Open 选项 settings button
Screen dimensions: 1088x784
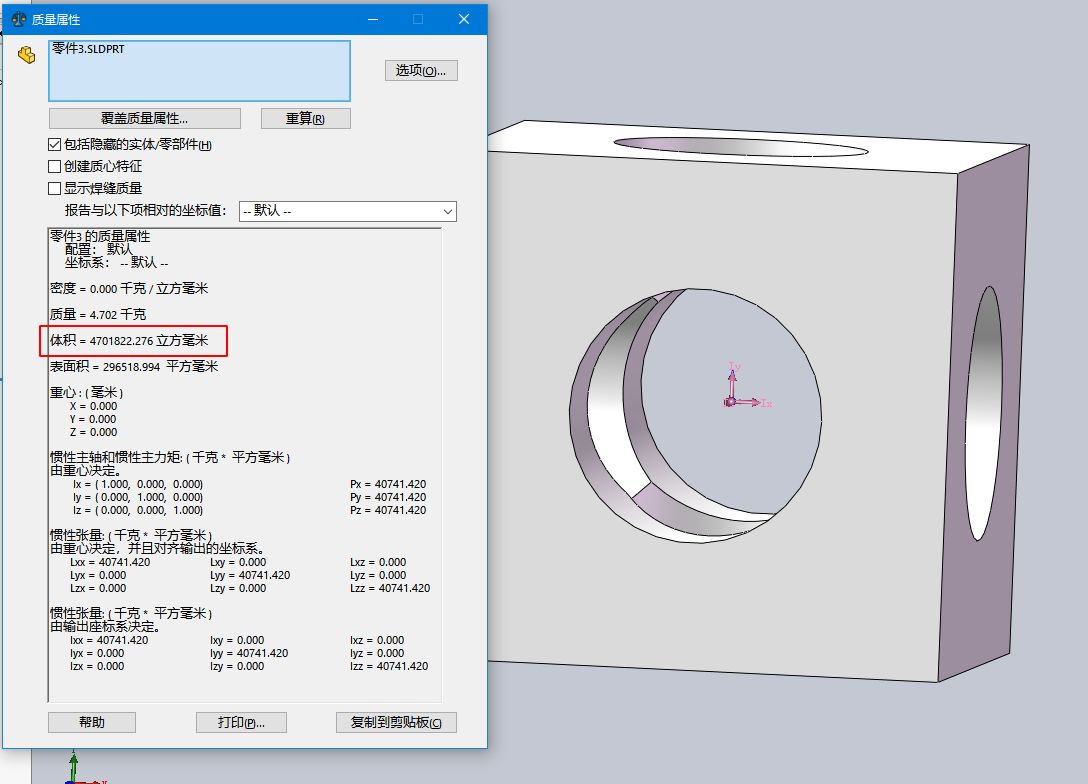[421, 70]
